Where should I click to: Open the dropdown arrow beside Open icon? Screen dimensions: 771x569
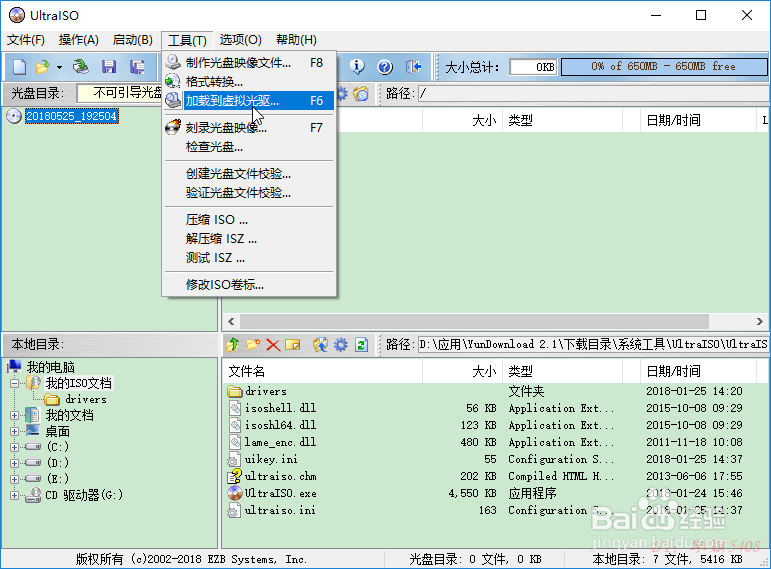pos(59,67)
